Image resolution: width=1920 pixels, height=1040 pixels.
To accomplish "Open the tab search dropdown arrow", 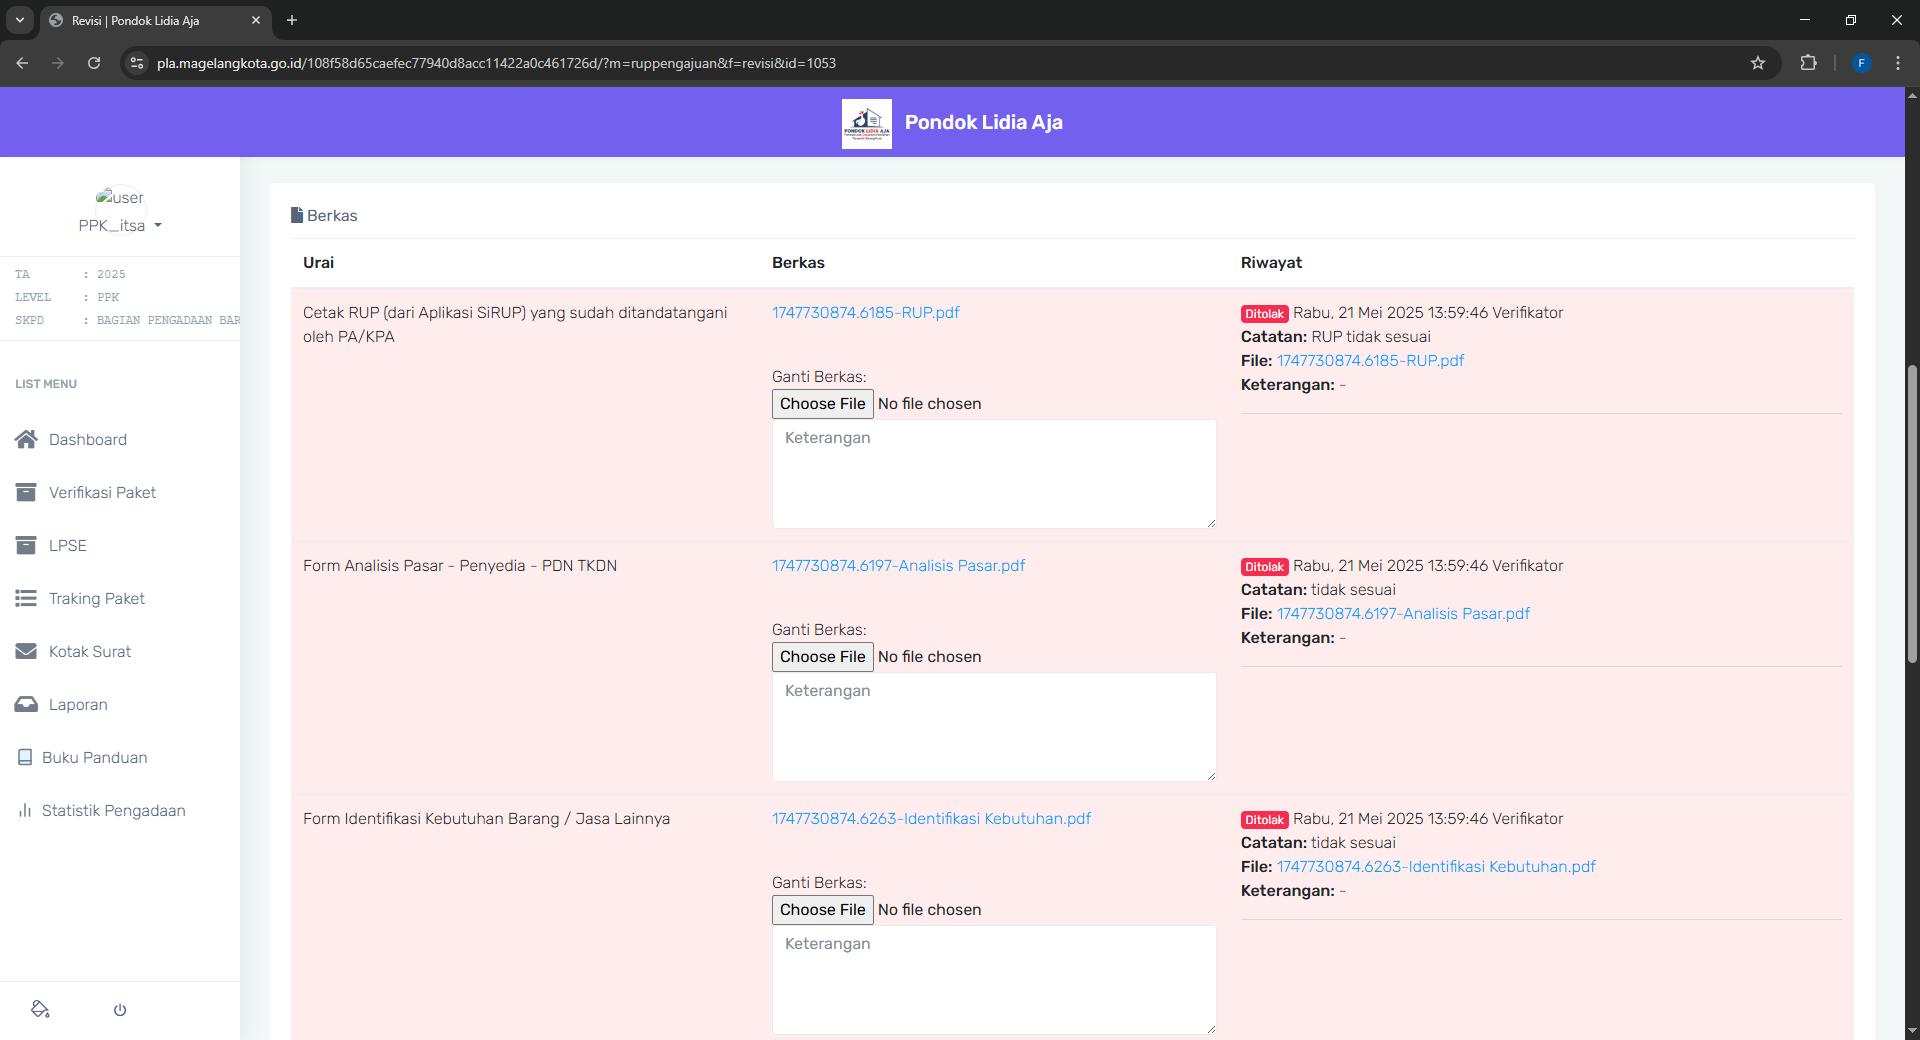I will click(19, 20).
